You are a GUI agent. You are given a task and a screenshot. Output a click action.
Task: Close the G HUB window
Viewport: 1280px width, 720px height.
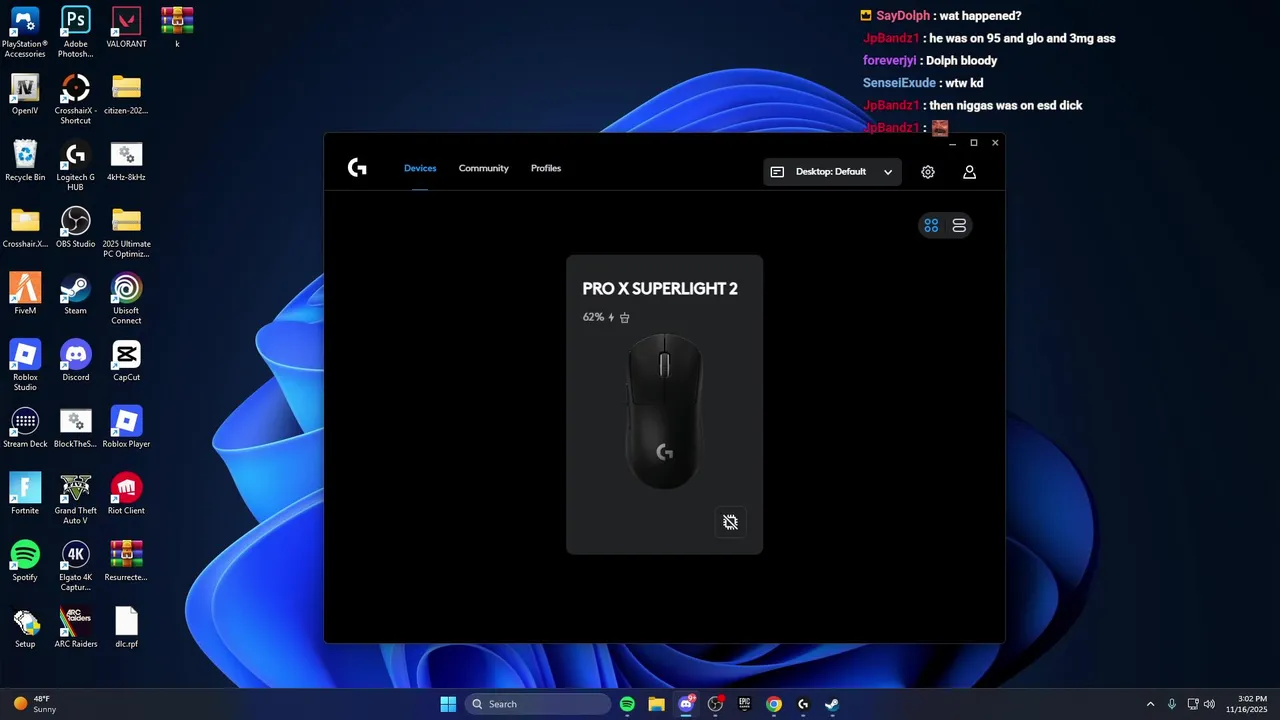click(x=995, y=143)
